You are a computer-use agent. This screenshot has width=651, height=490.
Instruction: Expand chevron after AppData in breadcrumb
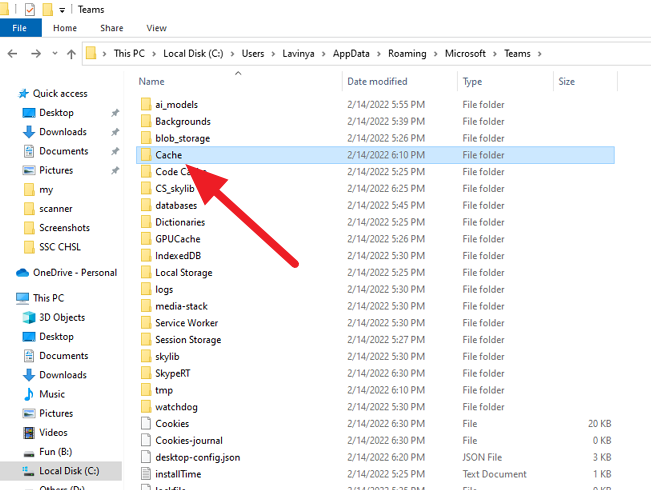click(379, 54)
